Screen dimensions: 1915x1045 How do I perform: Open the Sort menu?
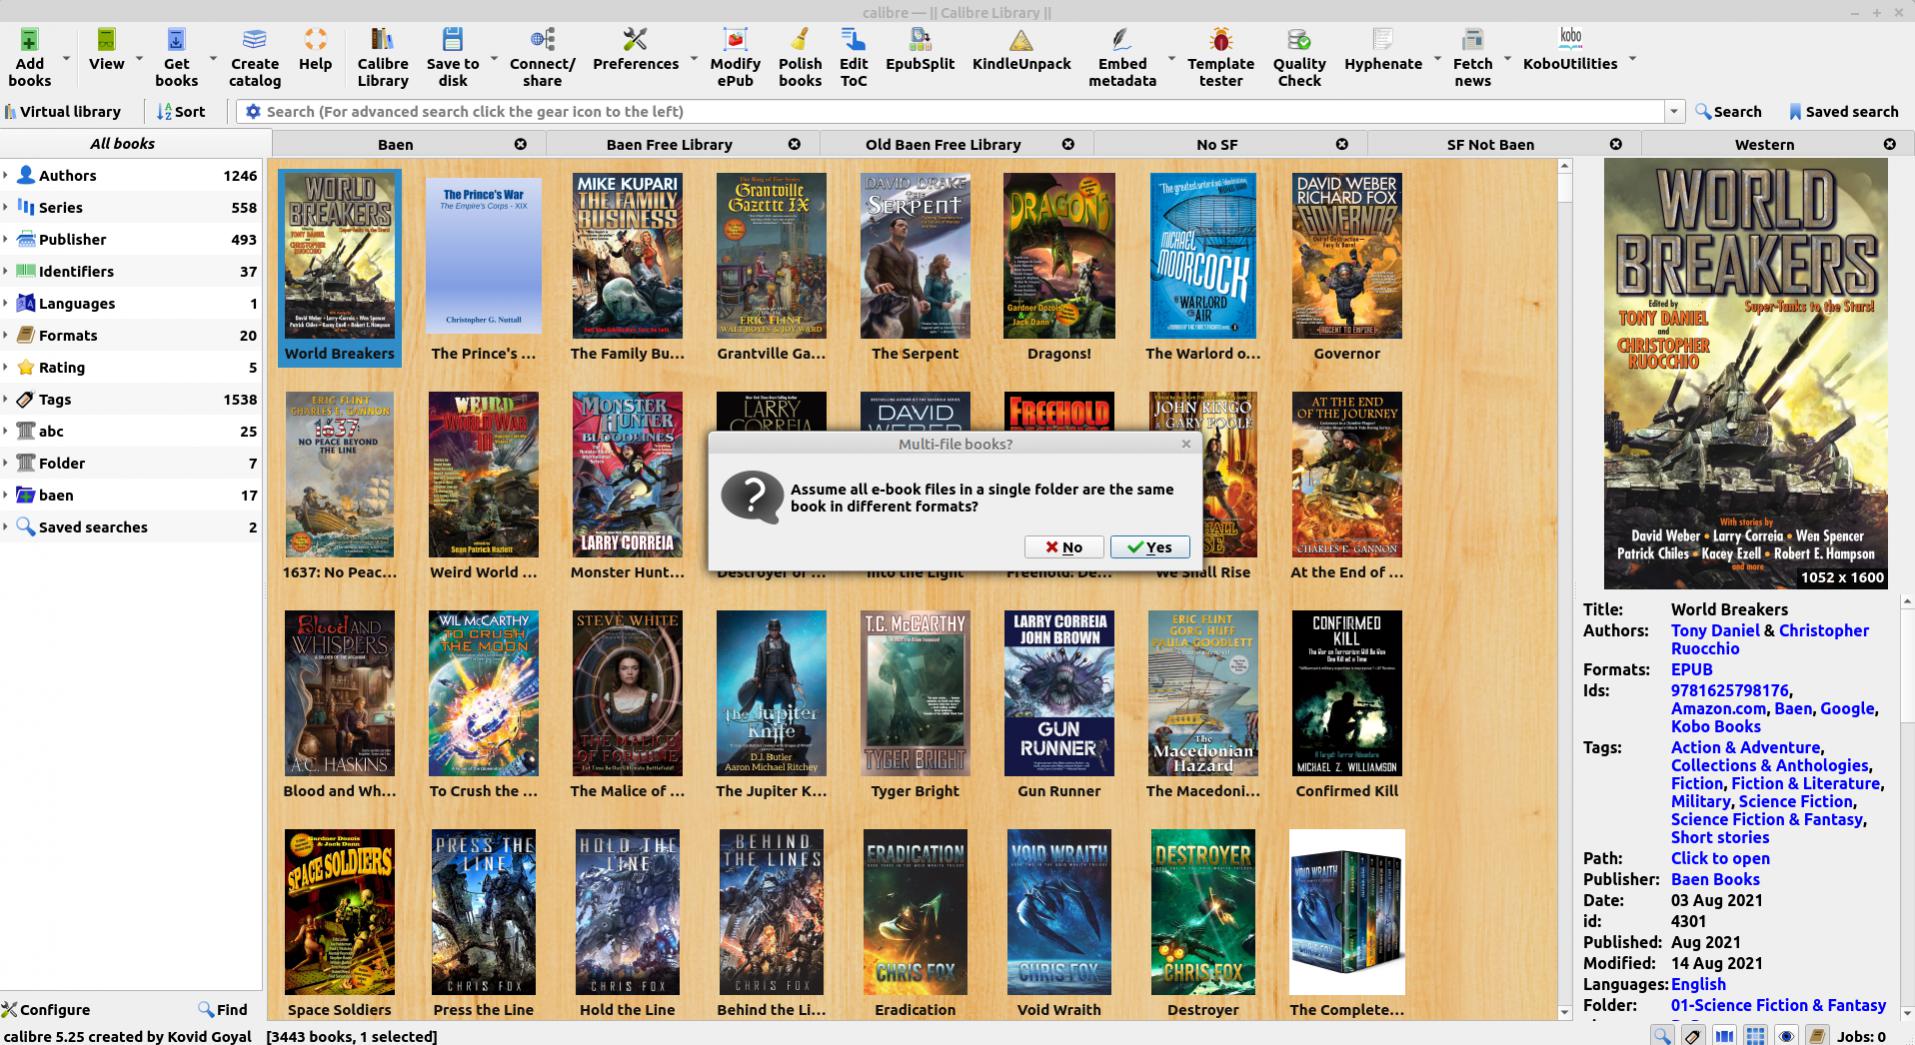(181, 111)
